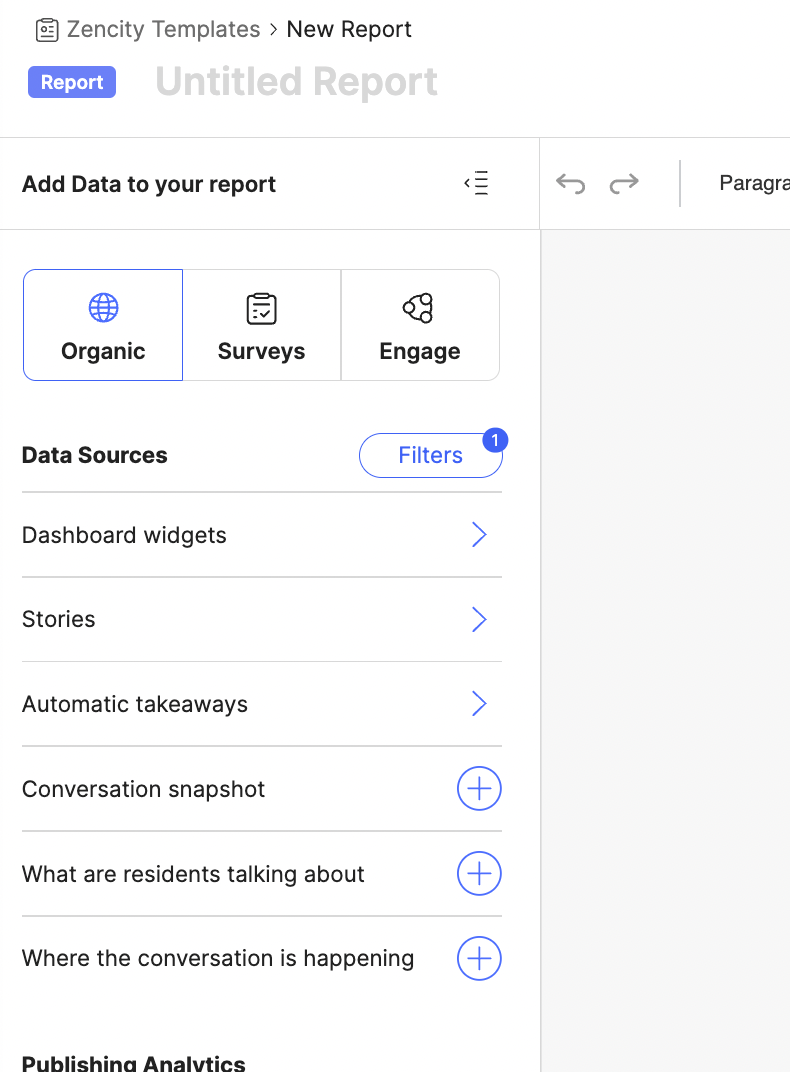Click the filter count badge

(x=495, y=440)
